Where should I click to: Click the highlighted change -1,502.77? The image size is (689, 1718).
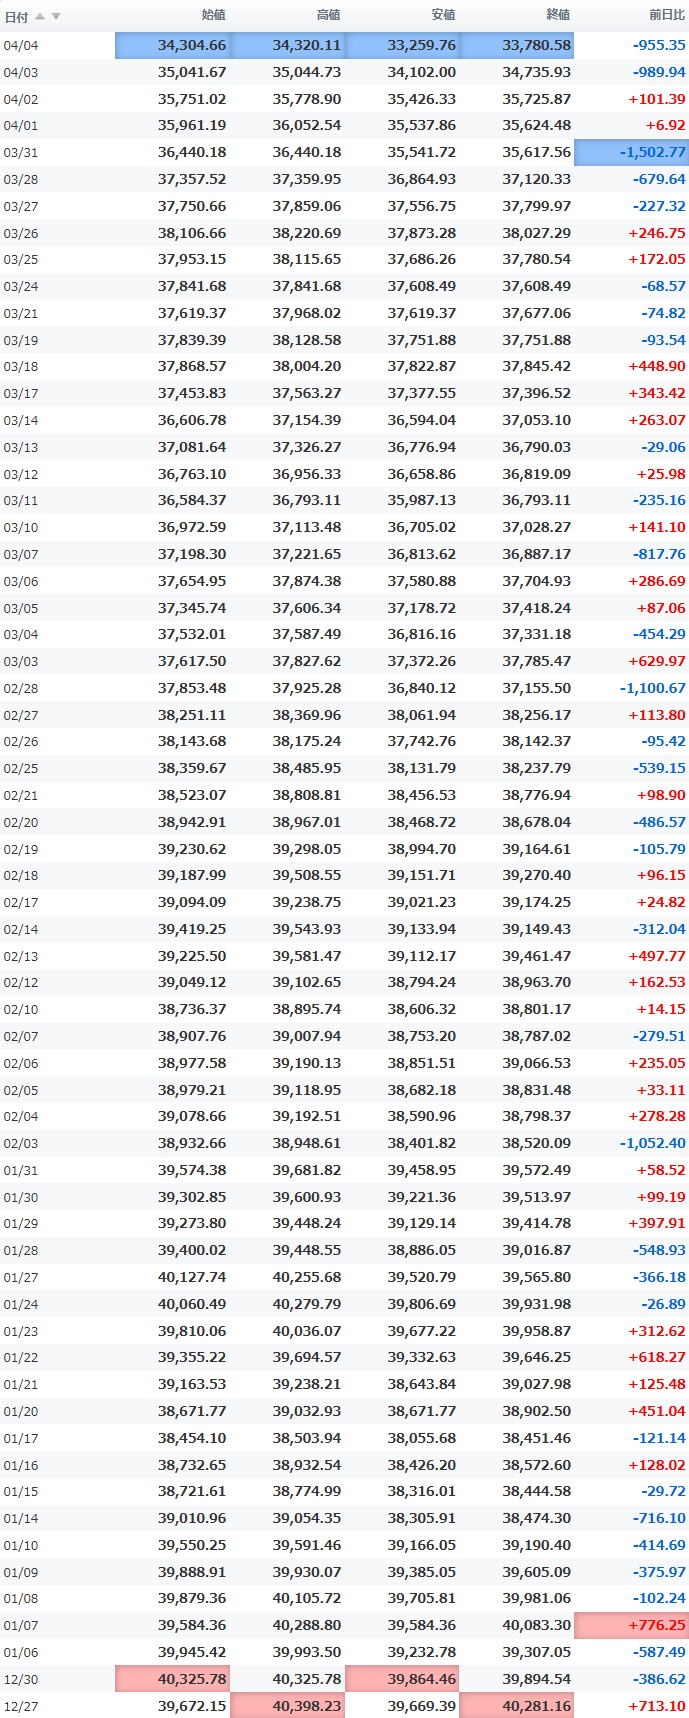click(x=632, y=152)
